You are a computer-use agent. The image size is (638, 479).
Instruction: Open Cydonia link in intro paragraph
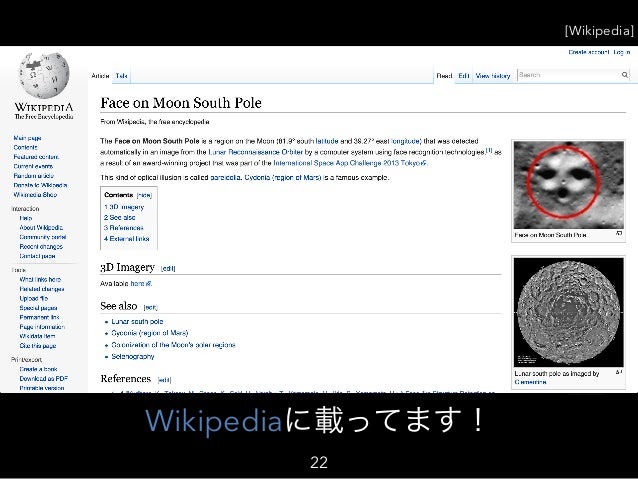click(283, 177)
